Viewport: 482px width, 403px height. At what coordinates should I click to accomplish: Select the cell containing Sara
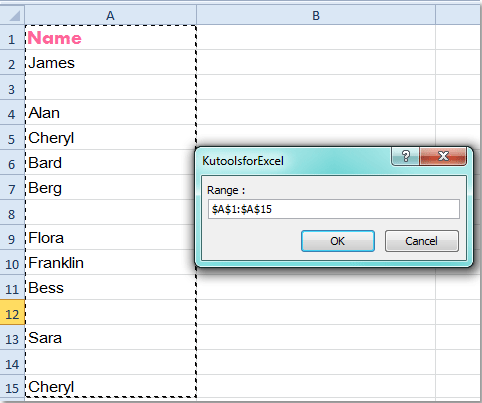click(110, 337)
